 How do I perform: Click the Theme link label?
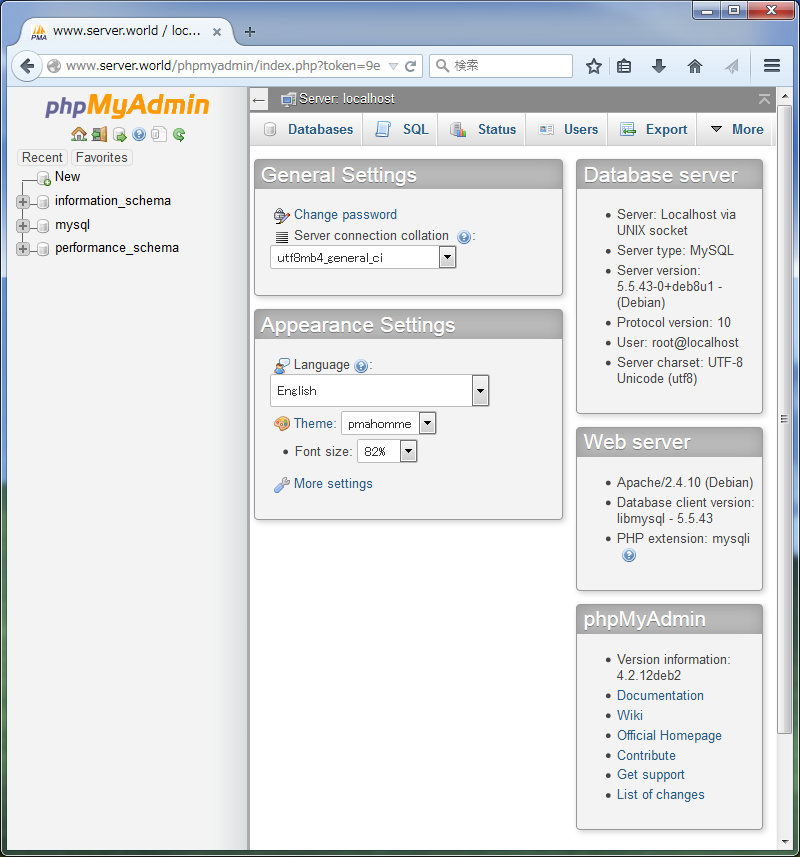coord(315,424)
